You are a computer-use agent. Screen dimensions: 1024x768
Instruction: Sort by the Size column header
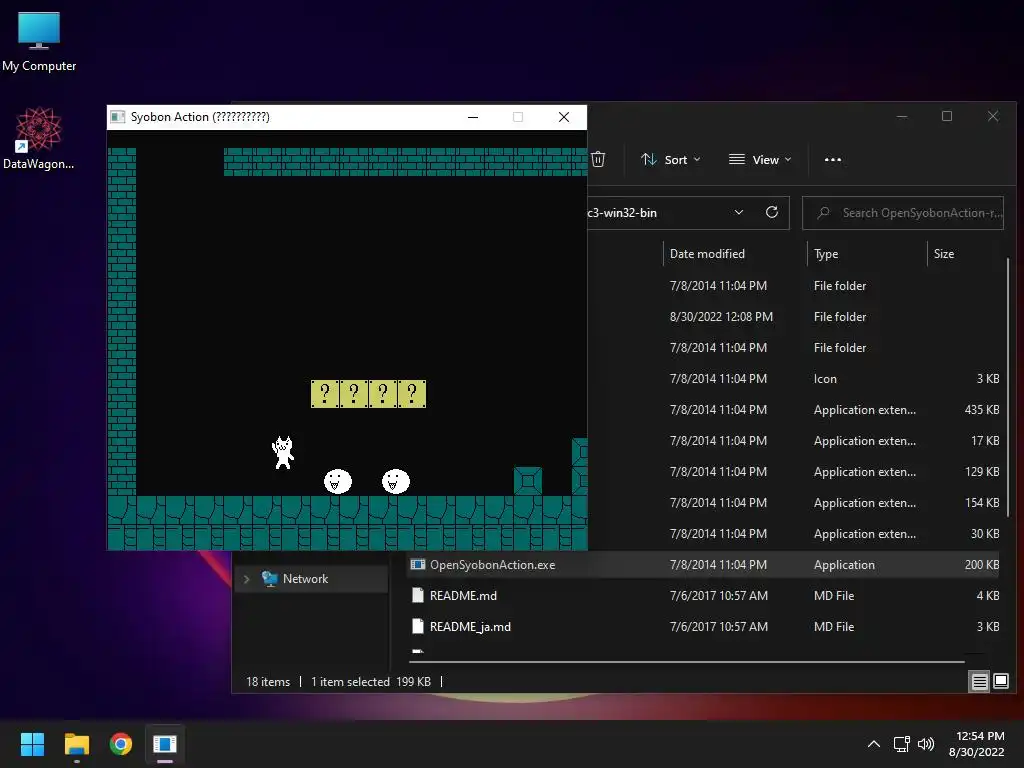pos(944,253)
